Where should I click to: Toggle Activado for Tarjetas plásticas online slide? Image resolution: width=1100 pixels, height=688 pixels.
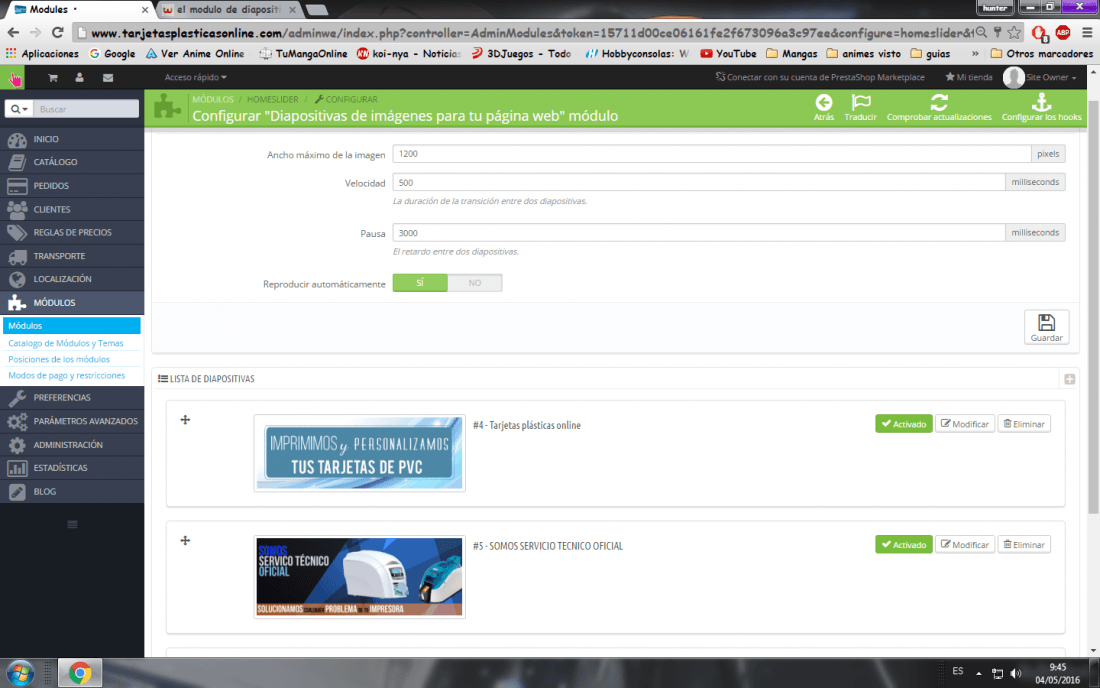click(904, 424)
